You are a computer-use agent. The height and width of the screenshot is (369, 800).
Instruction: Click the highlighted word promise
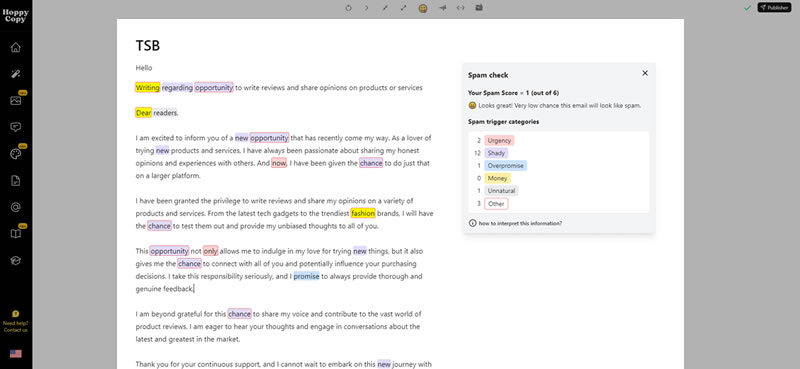pyautogui.click(x=306, y=276)
